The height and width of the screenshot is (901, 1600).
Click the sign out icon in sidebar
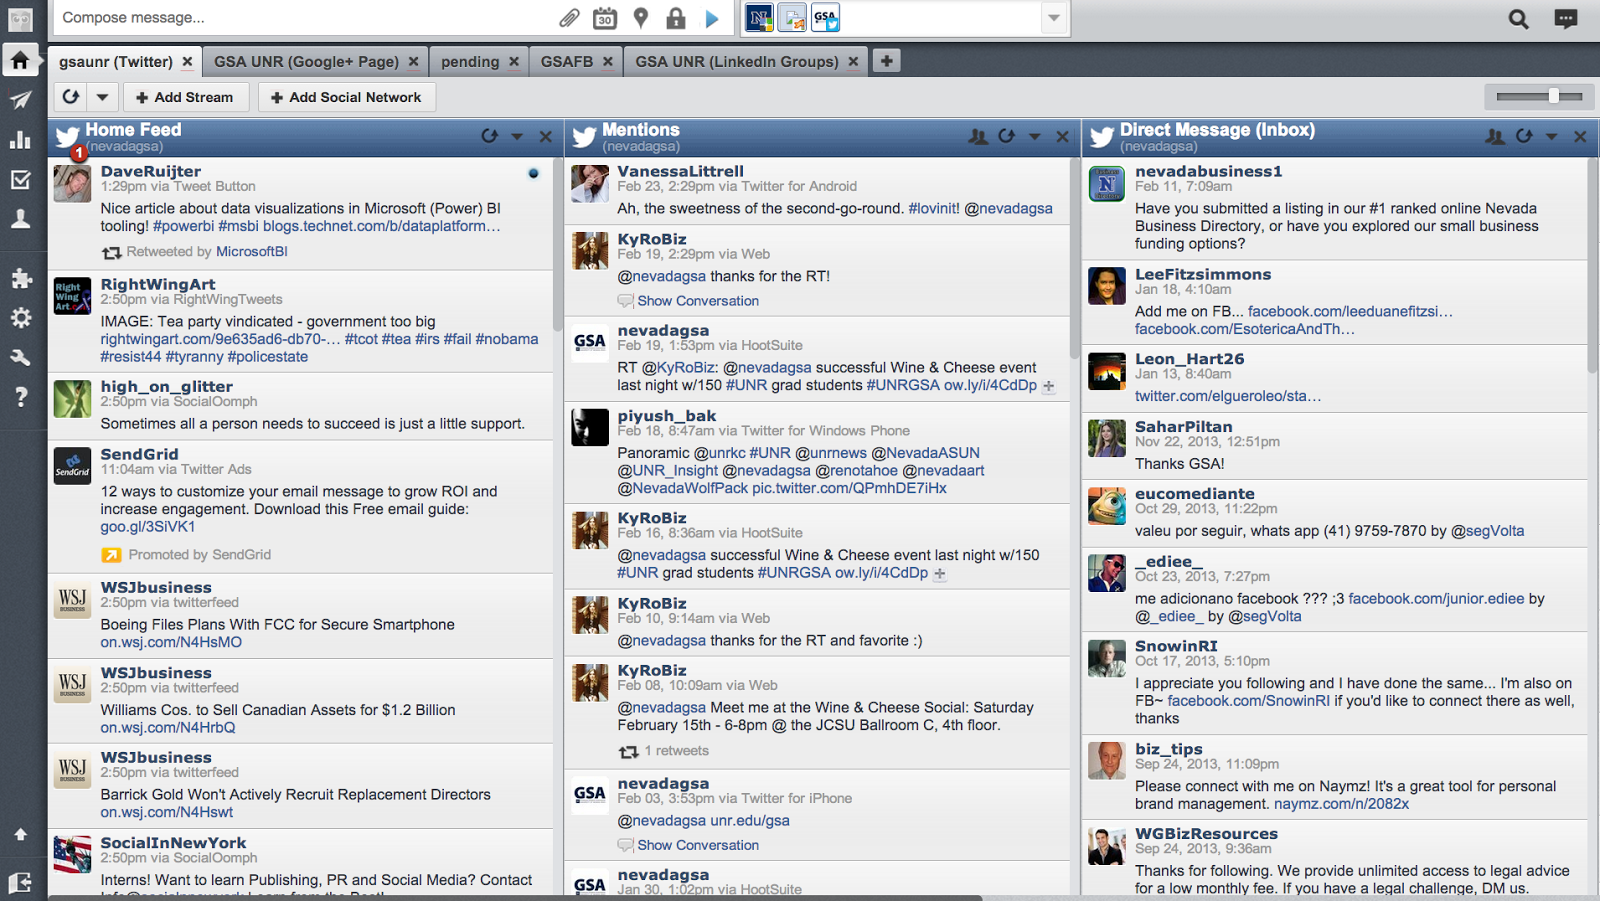coord(20,882)
